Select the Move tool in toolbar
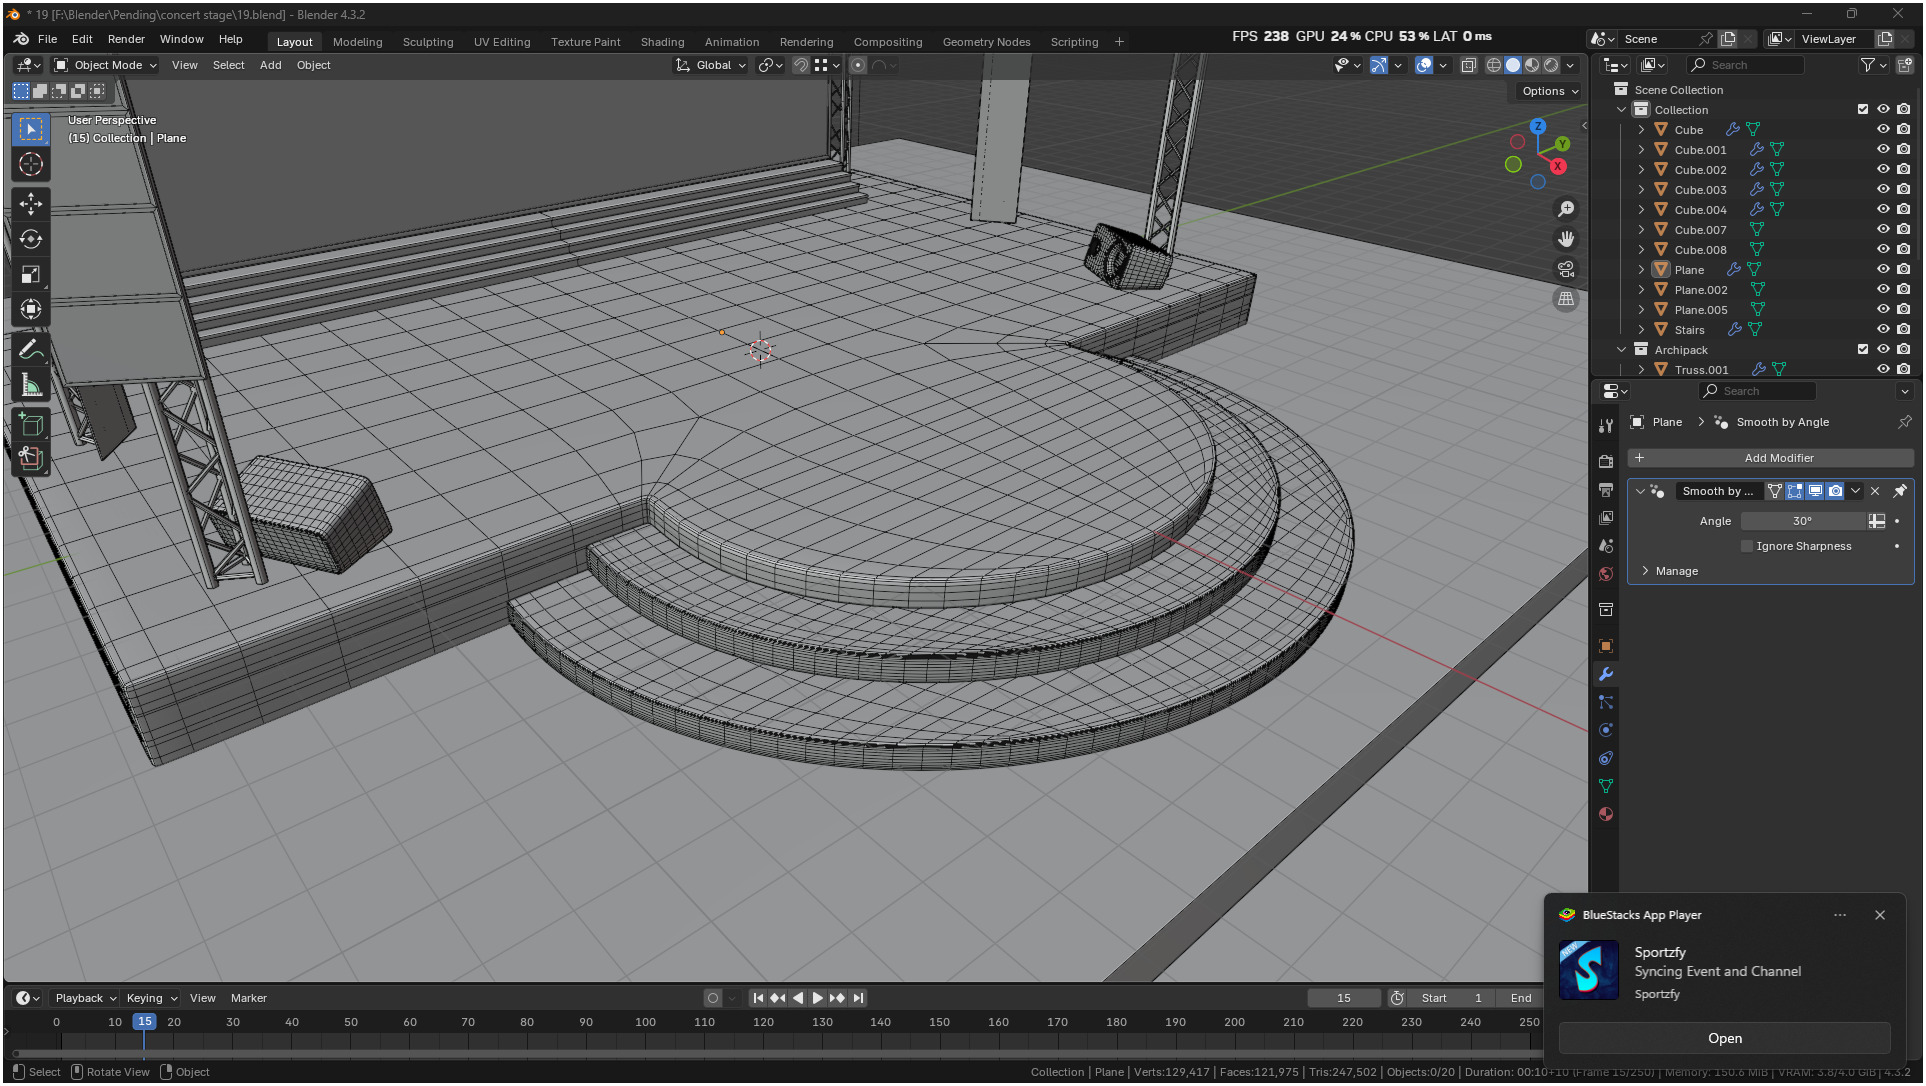The width and height of the screenshot is (1926, 1086). 31,204
